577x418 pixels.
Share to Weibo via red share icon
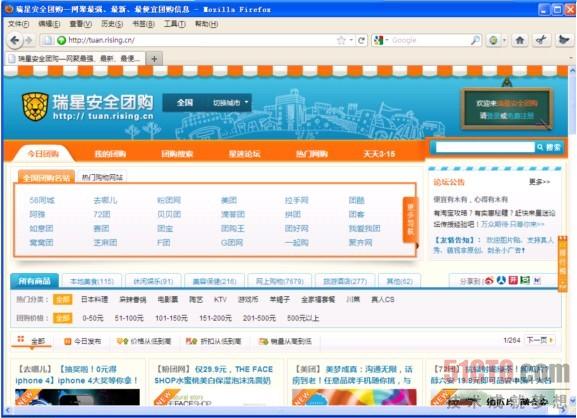[x=489, y=281]
